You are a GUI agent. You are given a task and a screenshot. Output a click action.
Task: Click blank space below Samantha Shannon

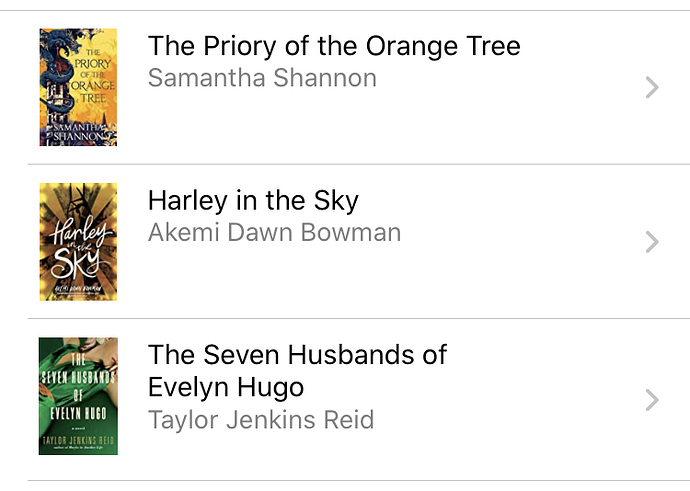coord(352,123)
